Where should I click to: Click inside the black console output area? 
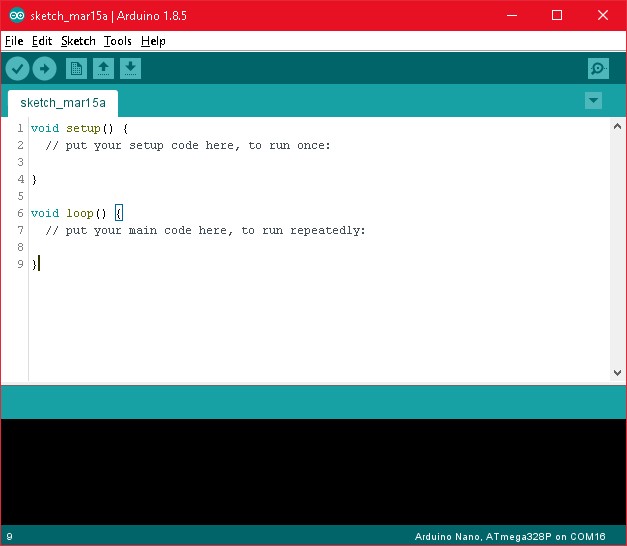point(314,472)
